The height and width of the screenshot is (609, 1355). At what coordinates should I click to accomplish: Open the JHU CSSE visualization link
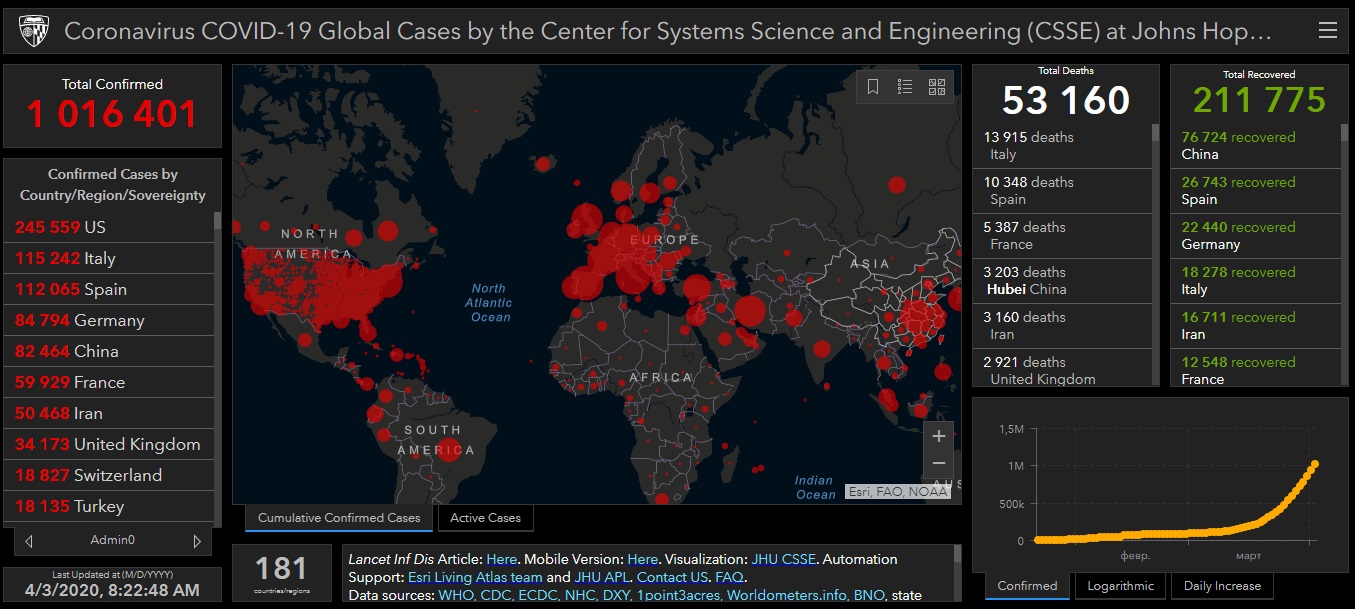(x=784, y=559)
